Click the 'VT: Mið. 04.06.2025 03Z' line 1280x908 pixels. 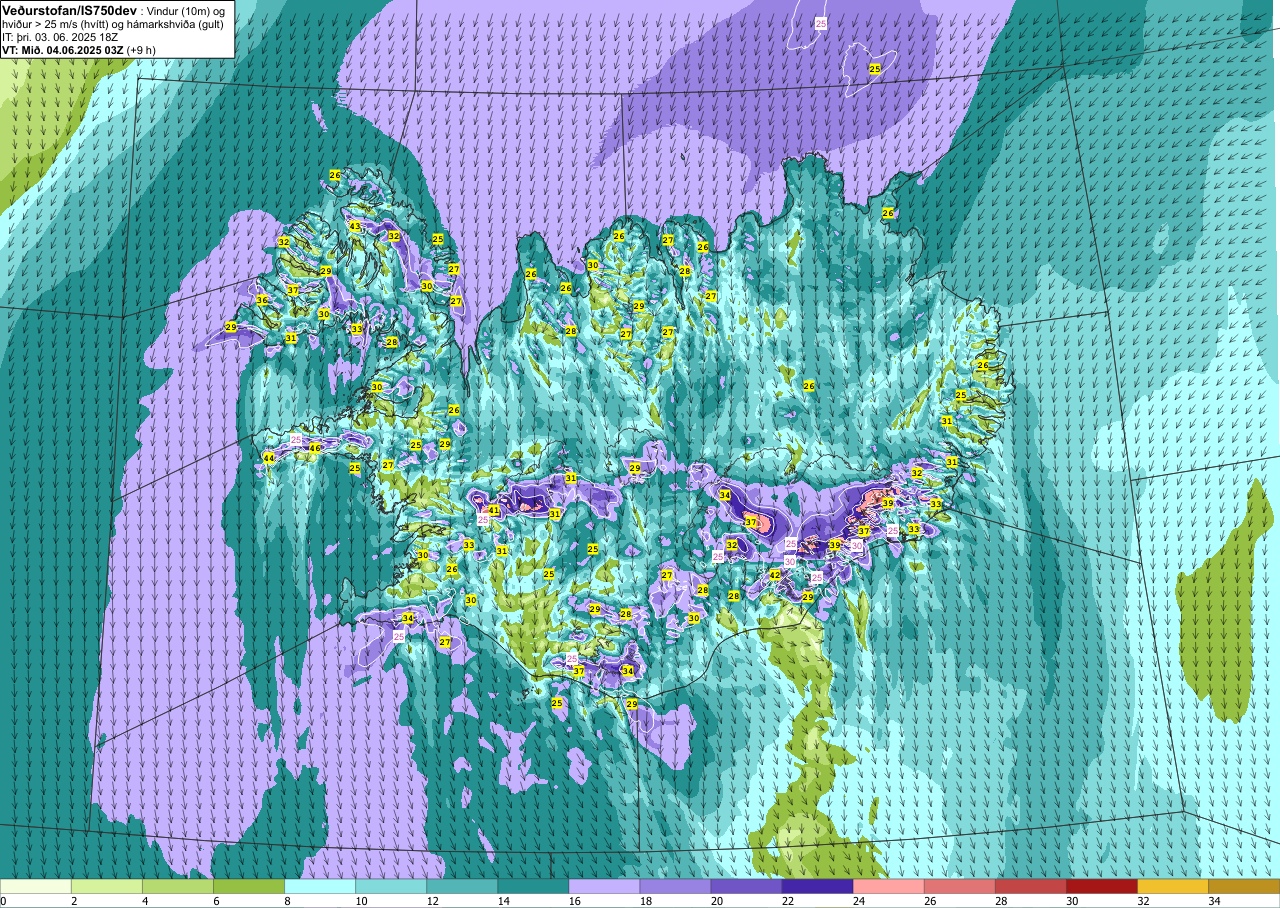[63, 49]
